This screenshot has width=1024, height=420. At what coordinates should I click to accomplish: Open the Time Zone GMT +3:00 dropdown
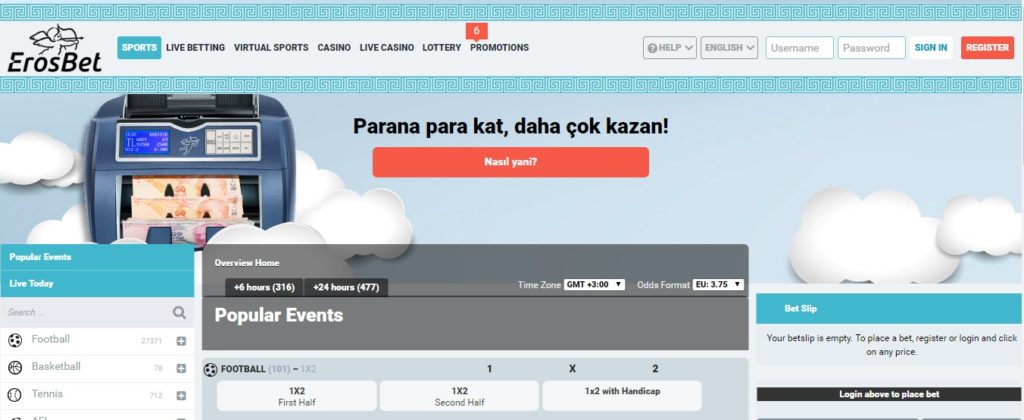point(594,285)
